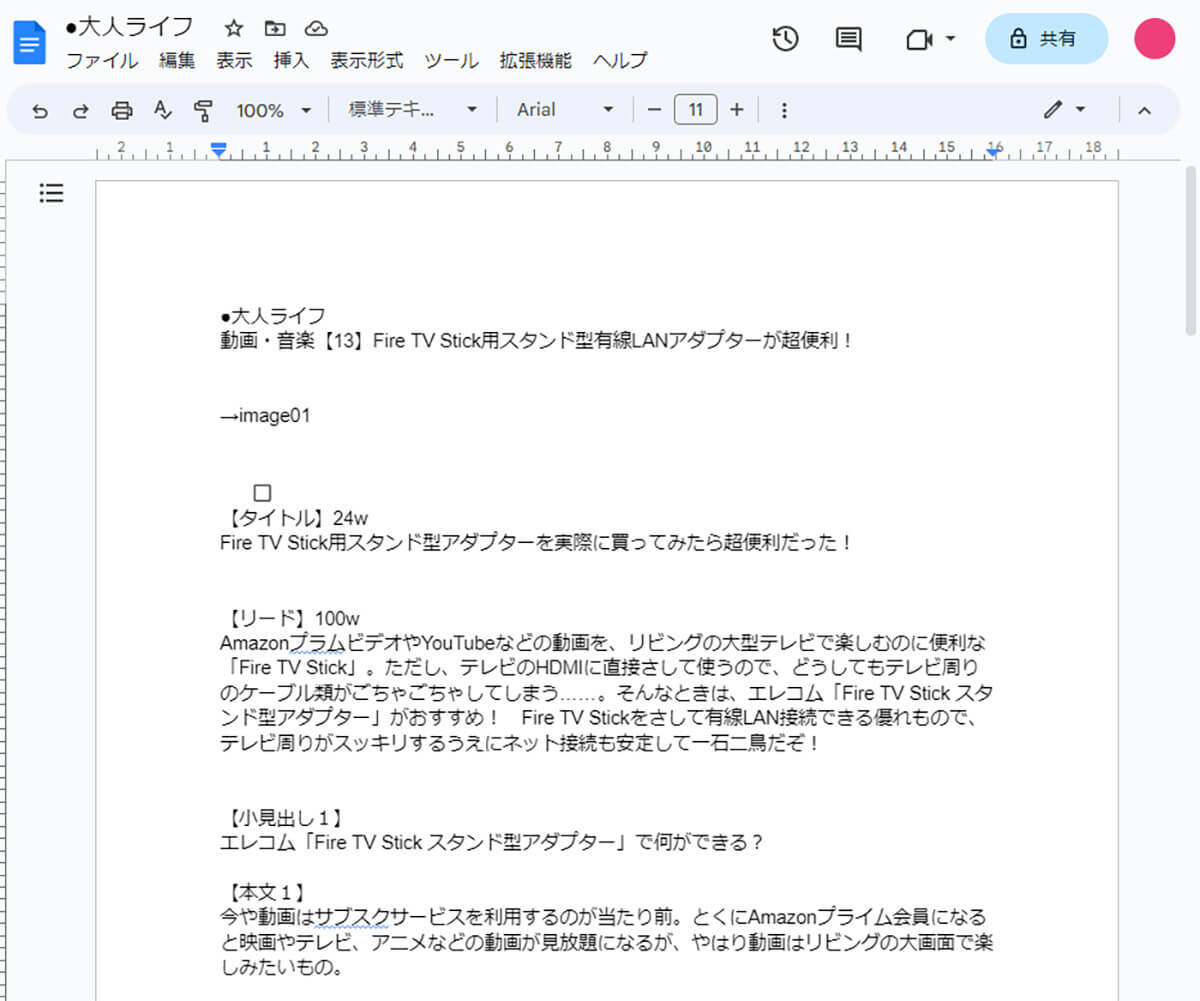Image resolution: width=1200 pixels, height=1001 pixels.
Task: Click the 【タイトル】24w line
Action: pos(294,518)
